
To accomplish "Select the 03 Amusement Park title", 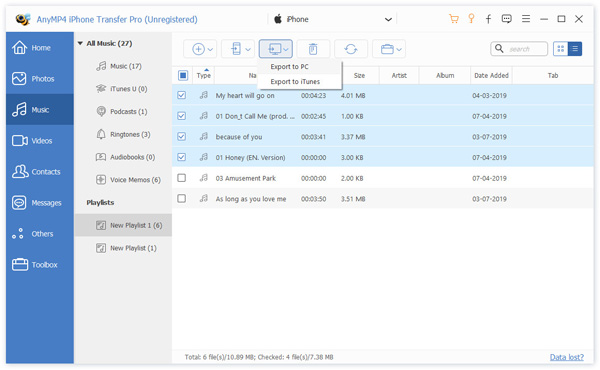I will [x=246, y=178].
